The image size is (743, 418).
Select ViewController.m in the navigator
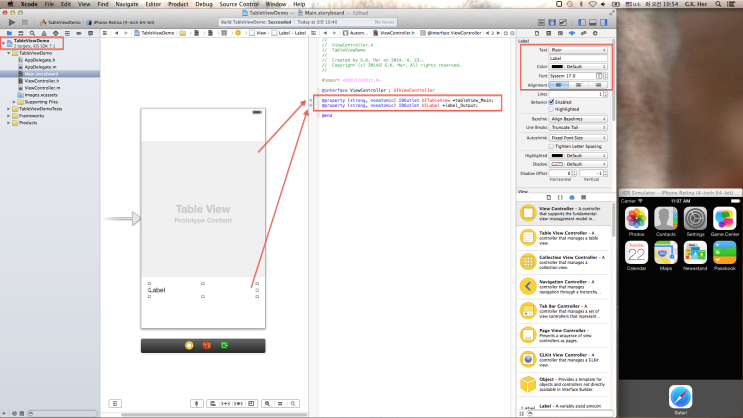[x=42, y=88]
